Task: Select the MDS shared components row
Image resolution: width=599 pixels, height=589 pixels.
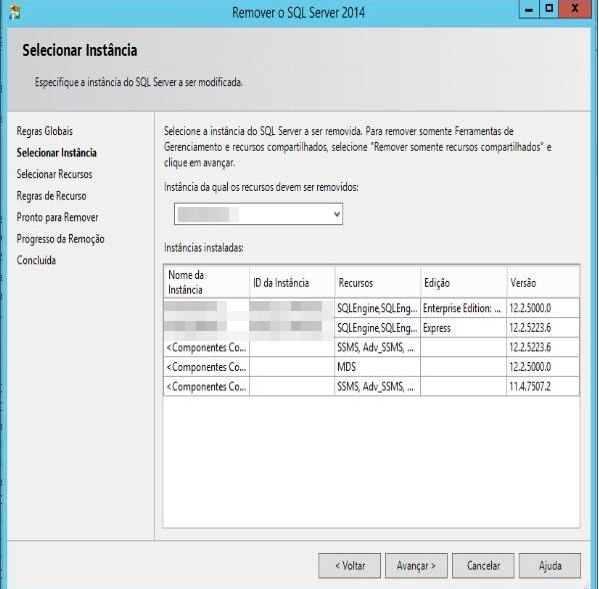Action: pos(371,367)
